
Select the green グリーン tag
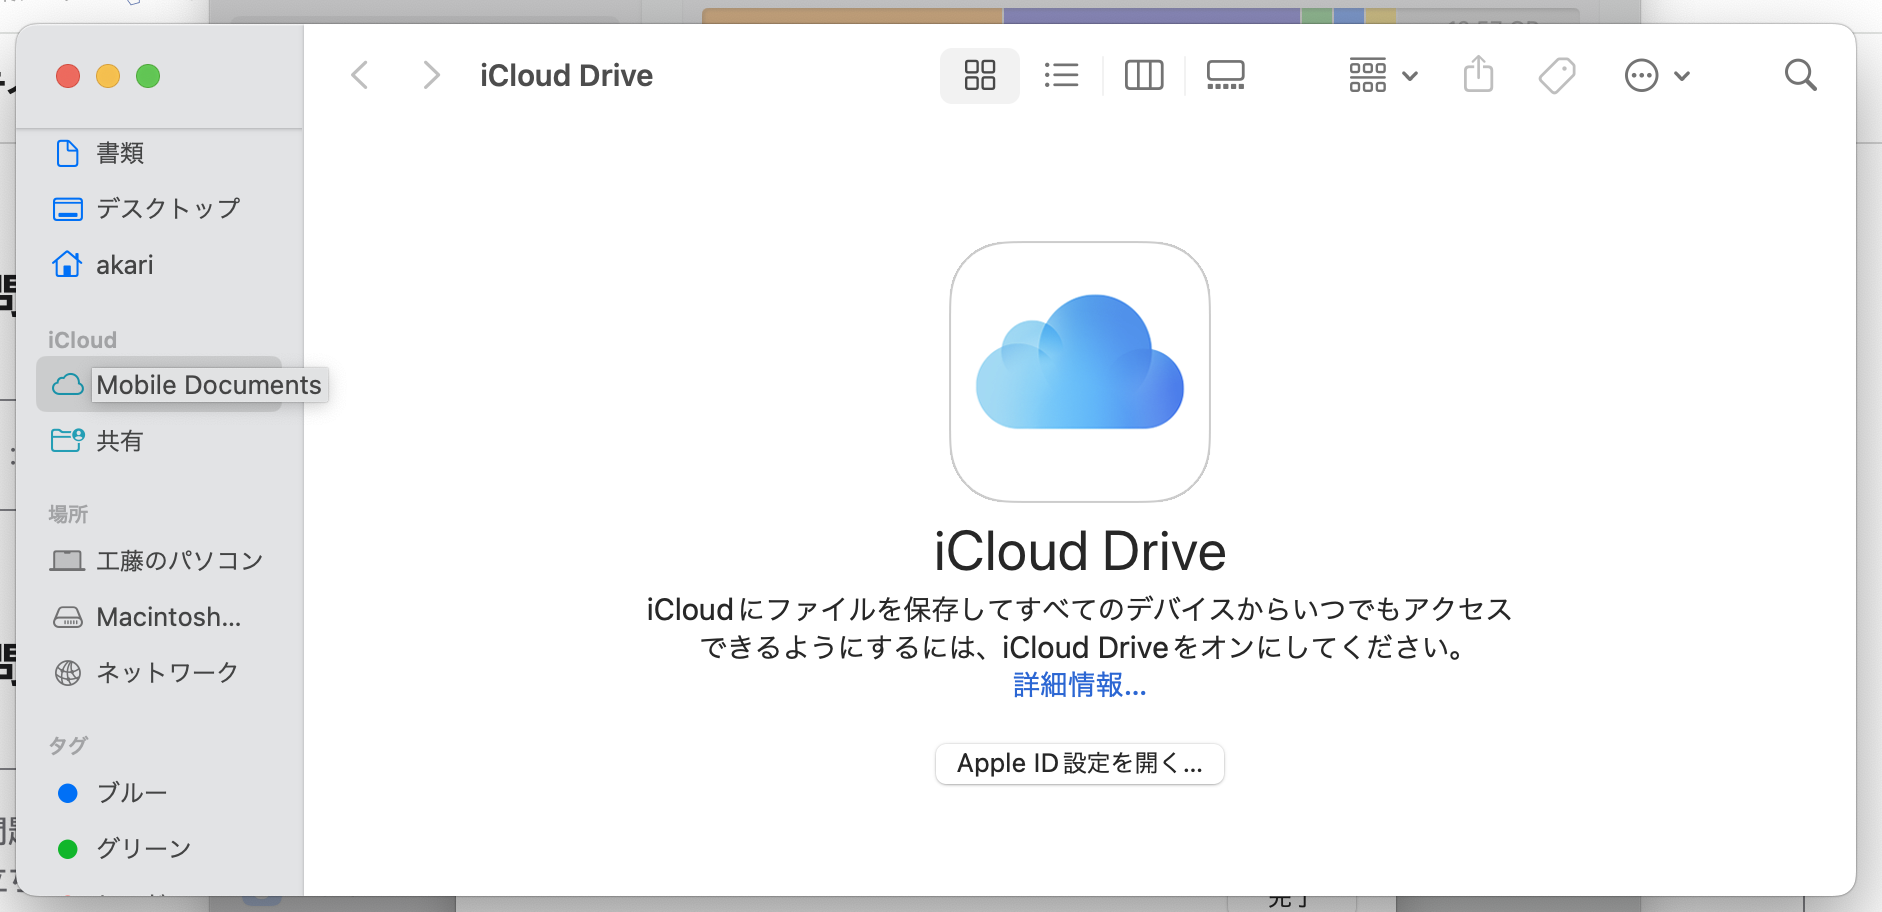(x=143, y=849)
